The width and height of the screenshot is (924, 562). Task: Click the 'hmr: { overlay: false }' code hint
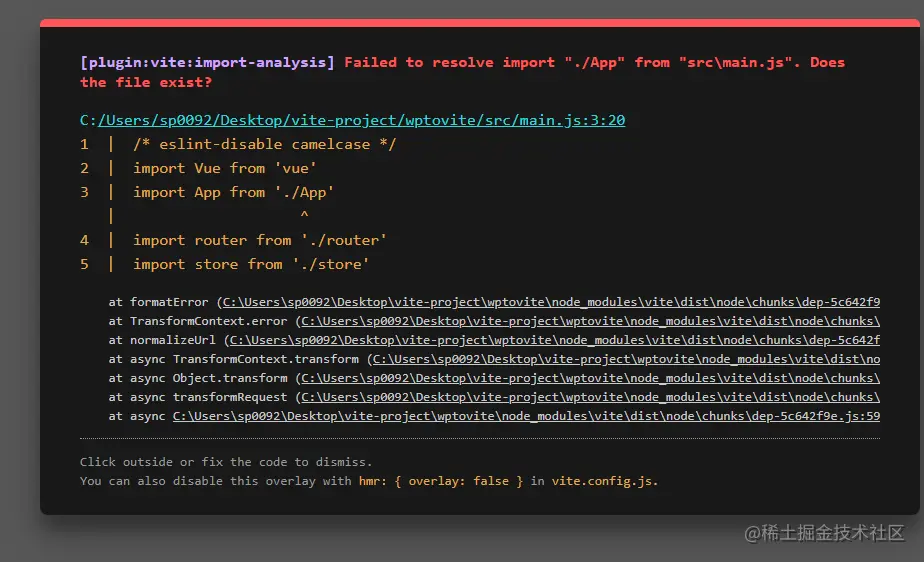[x=441, y=481]
